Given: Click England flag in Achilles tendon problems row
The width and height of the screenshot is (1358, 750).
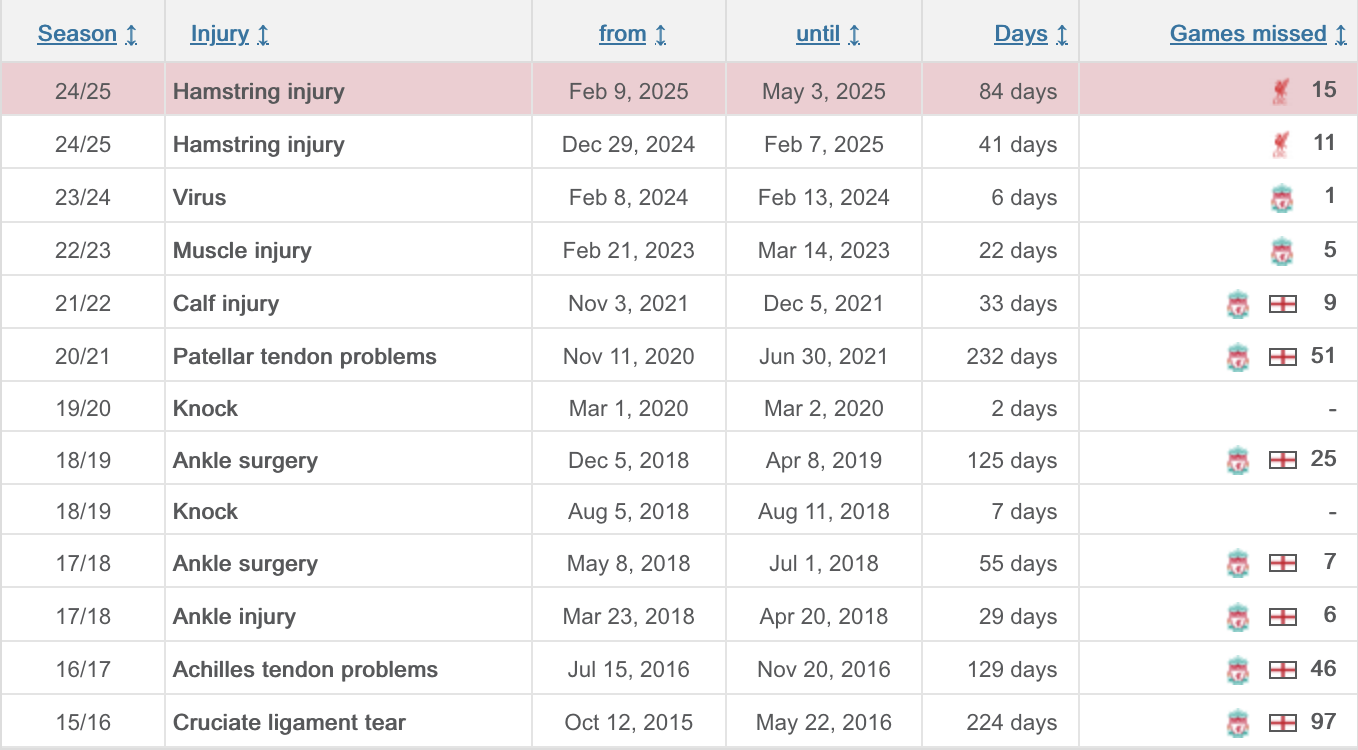Looking at the screenshot, I should point(1282,670).
